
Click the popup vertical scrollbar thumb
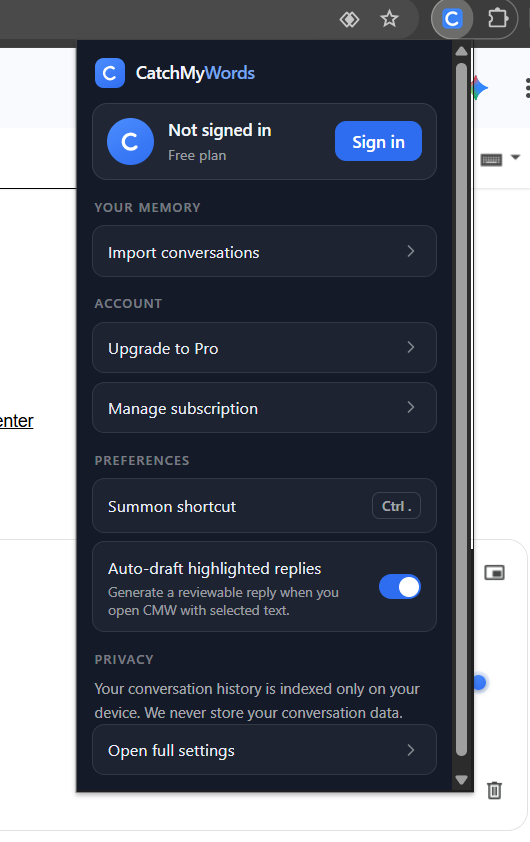click(461, 410)
